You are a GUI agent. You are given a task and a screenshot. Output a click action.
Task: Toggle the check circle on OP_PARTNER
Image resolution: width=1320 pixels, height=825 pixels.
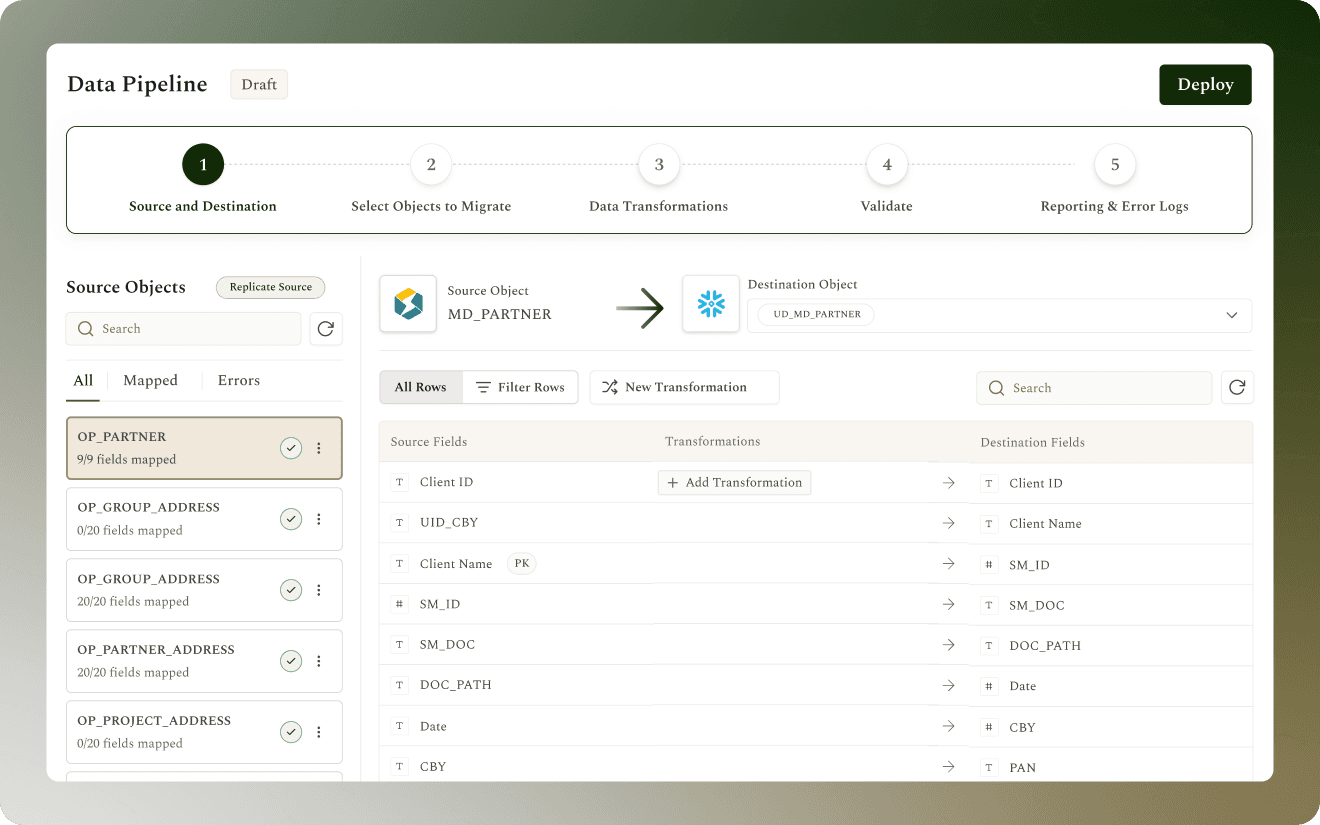(291, 448)
